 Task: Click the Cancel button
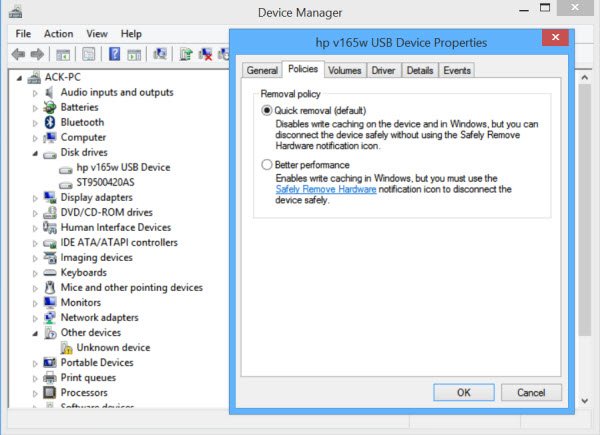pos(531,393)
